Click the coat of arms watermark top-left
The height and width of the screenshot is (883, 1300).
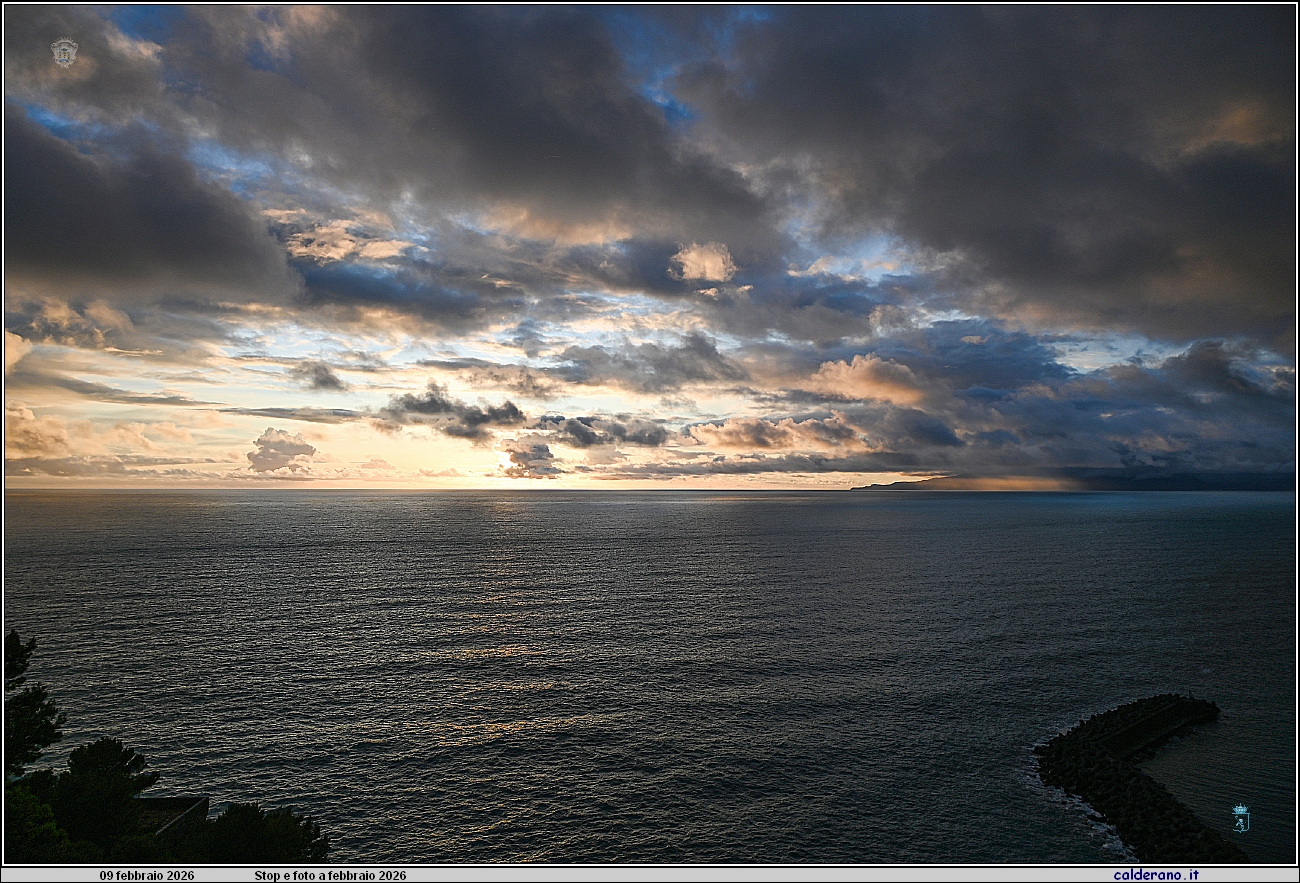(x=64, y=52)
